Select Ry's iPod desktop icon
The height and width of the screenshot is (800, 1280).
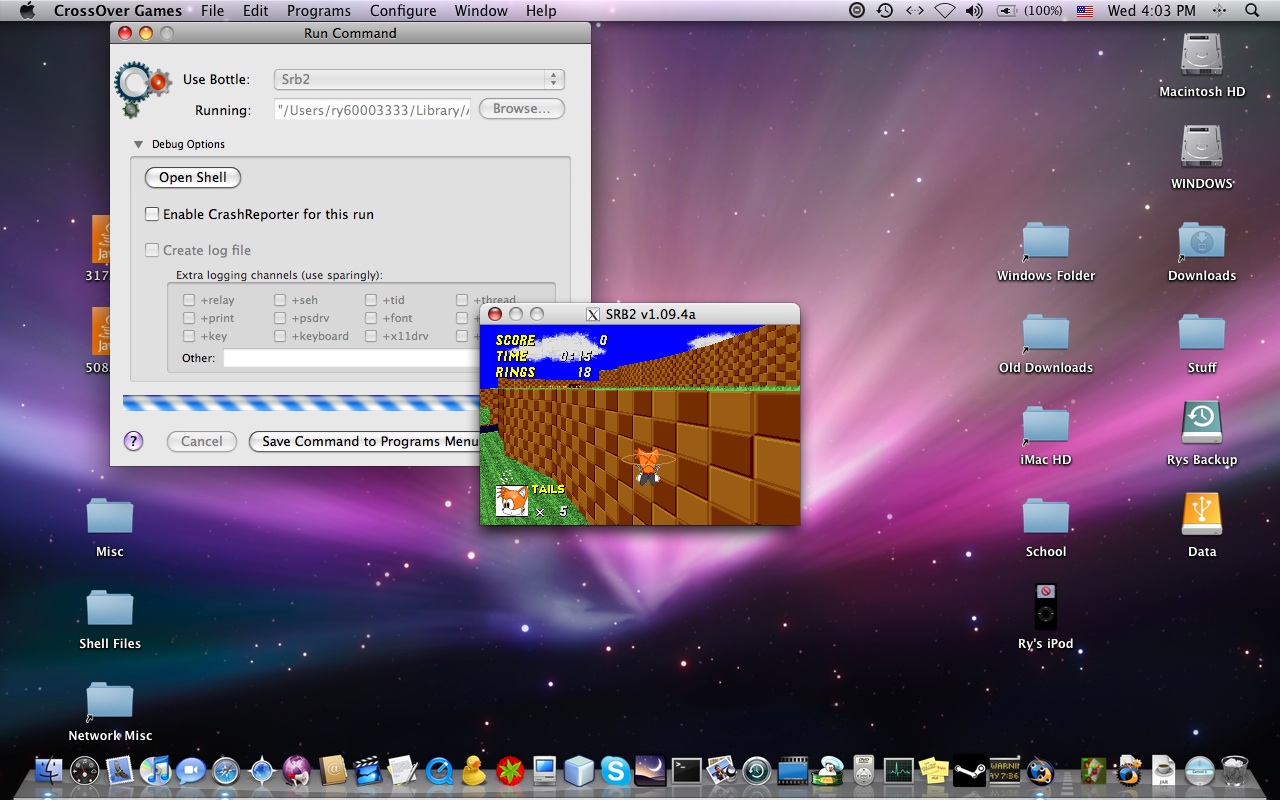click(x=1045, y=616)
